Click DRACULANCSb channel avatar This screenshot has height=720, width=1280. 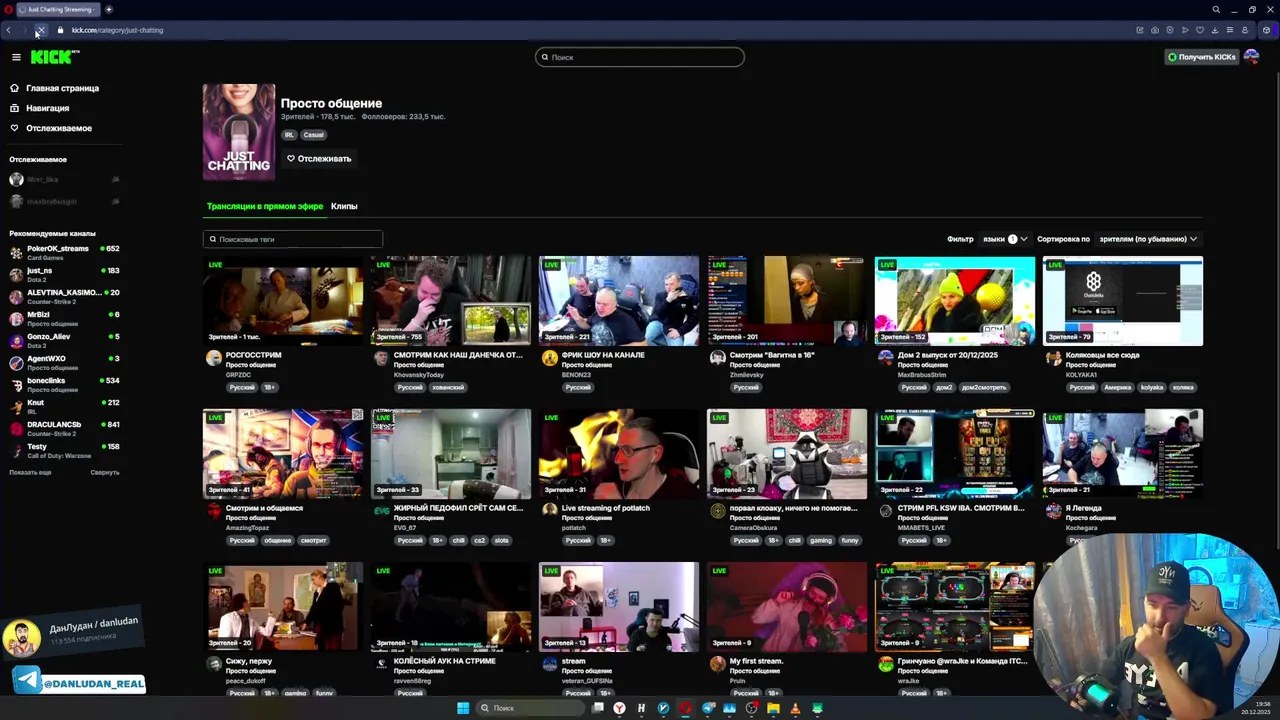coord(16,428)
